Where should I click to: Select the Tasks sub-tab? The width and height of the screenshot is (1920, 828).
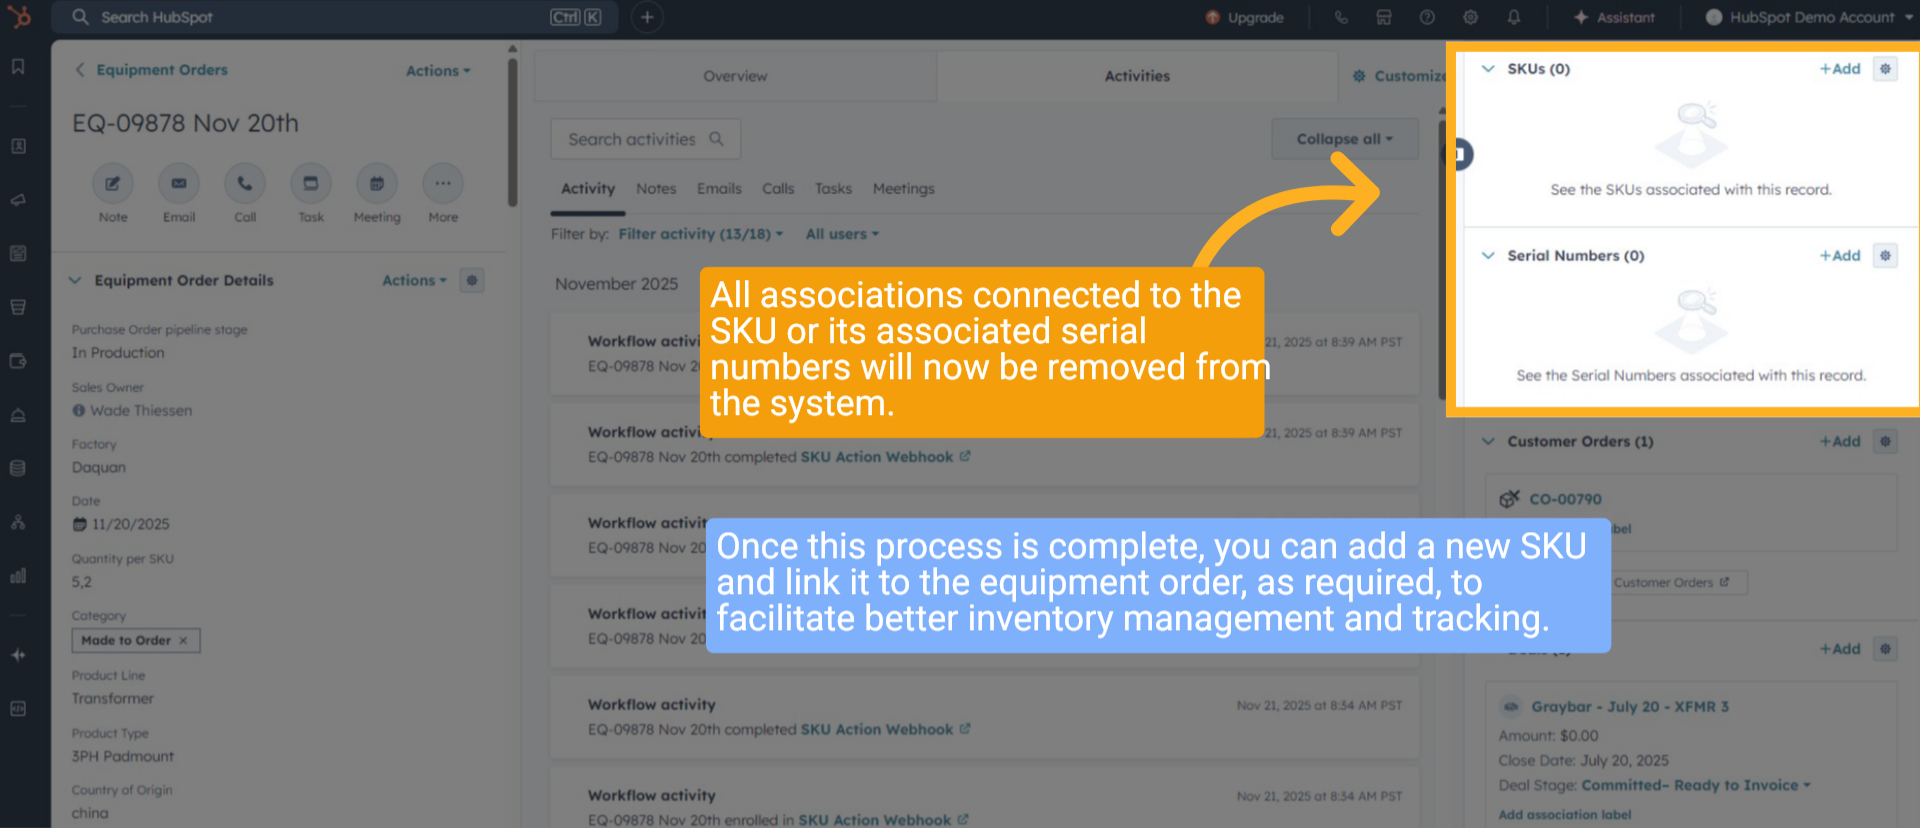[833, 189]
